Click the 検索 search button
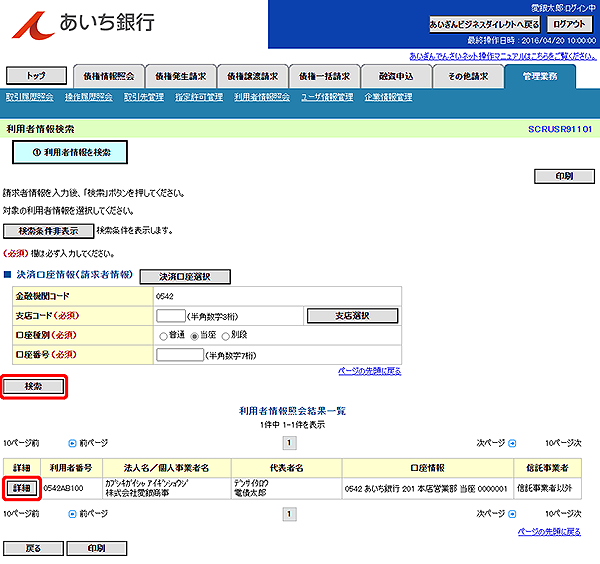600x564 pixels. tap(34, 386)
